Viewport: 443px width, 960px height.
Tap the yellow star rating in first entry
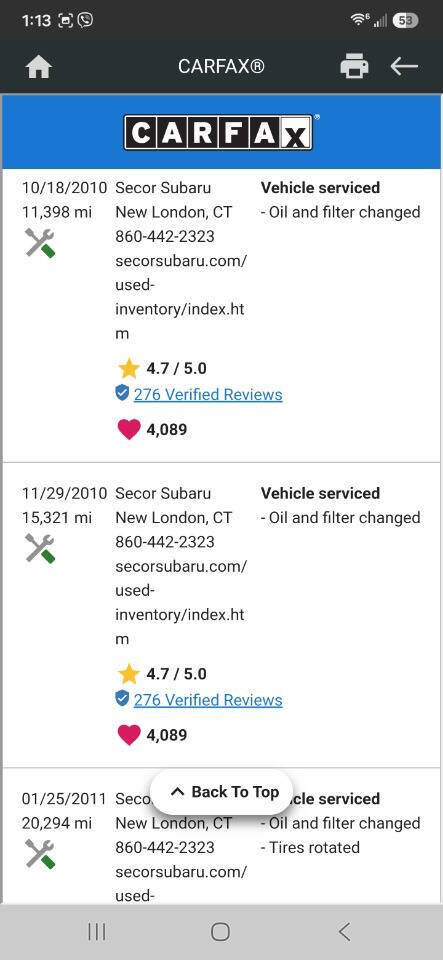pyautogui.click(x=128, y=368)
